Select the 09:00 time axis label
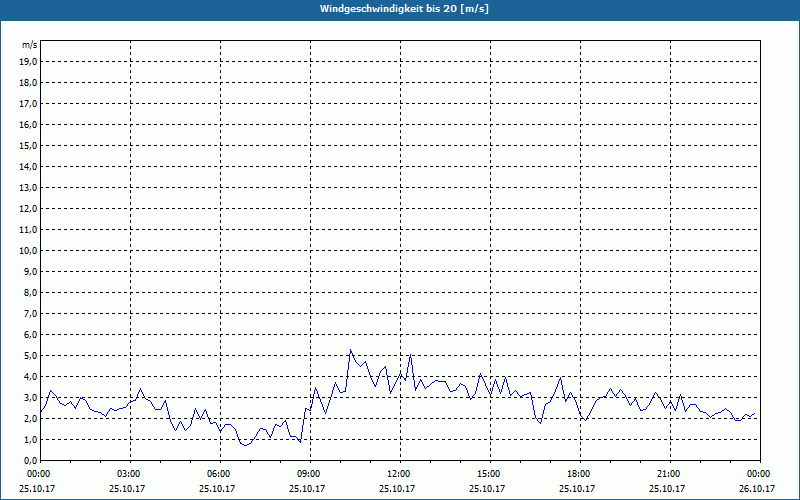This screenshot has height=500, width=800. 310,474
